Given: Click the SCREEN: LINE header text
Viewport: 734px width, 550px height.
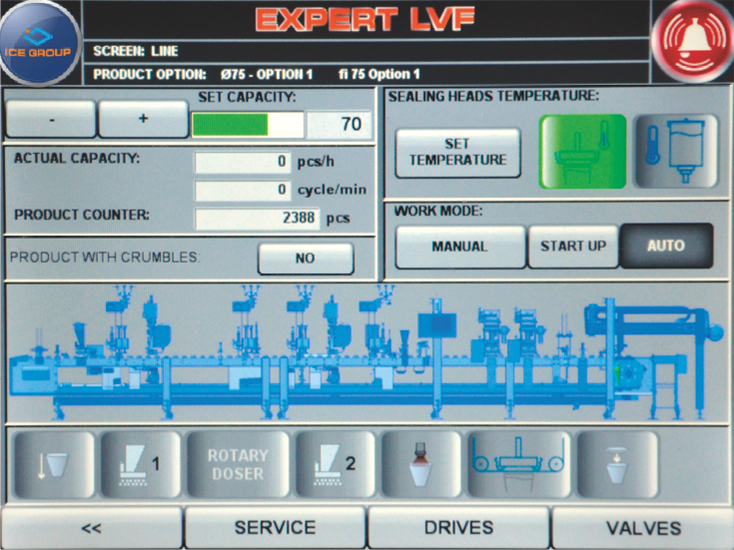Looking at the screenshot, I should click(x=136, y=51).
